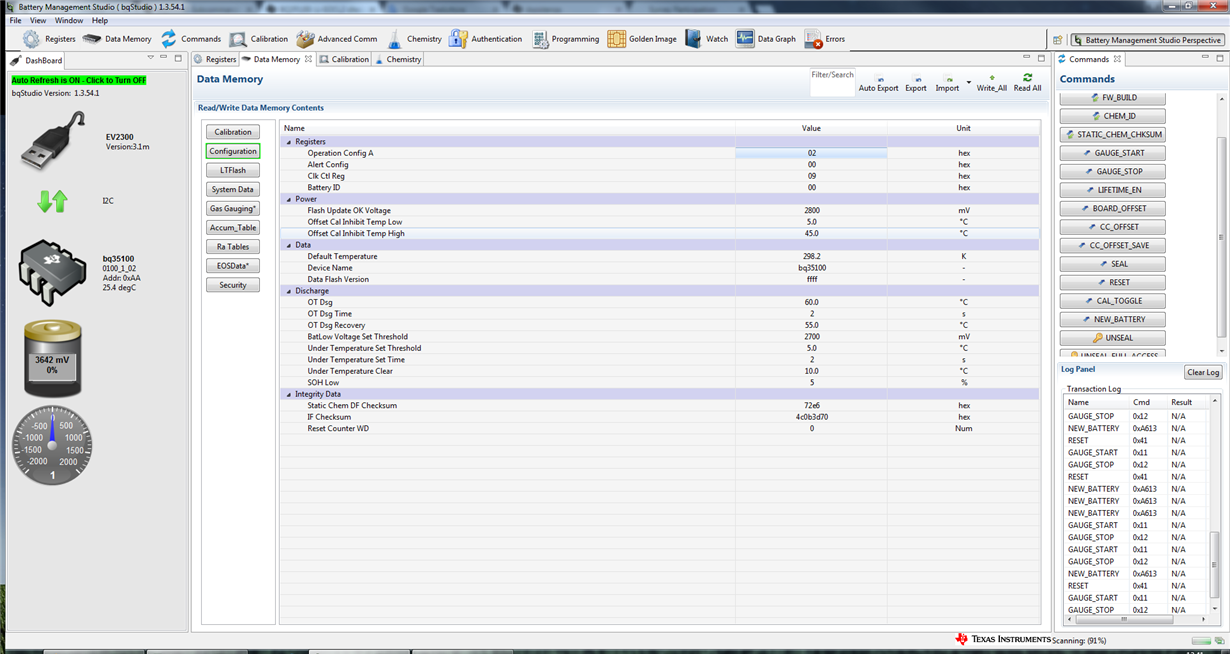Open the Help menu
The image size is (1230, 654).
pos(100,20)
